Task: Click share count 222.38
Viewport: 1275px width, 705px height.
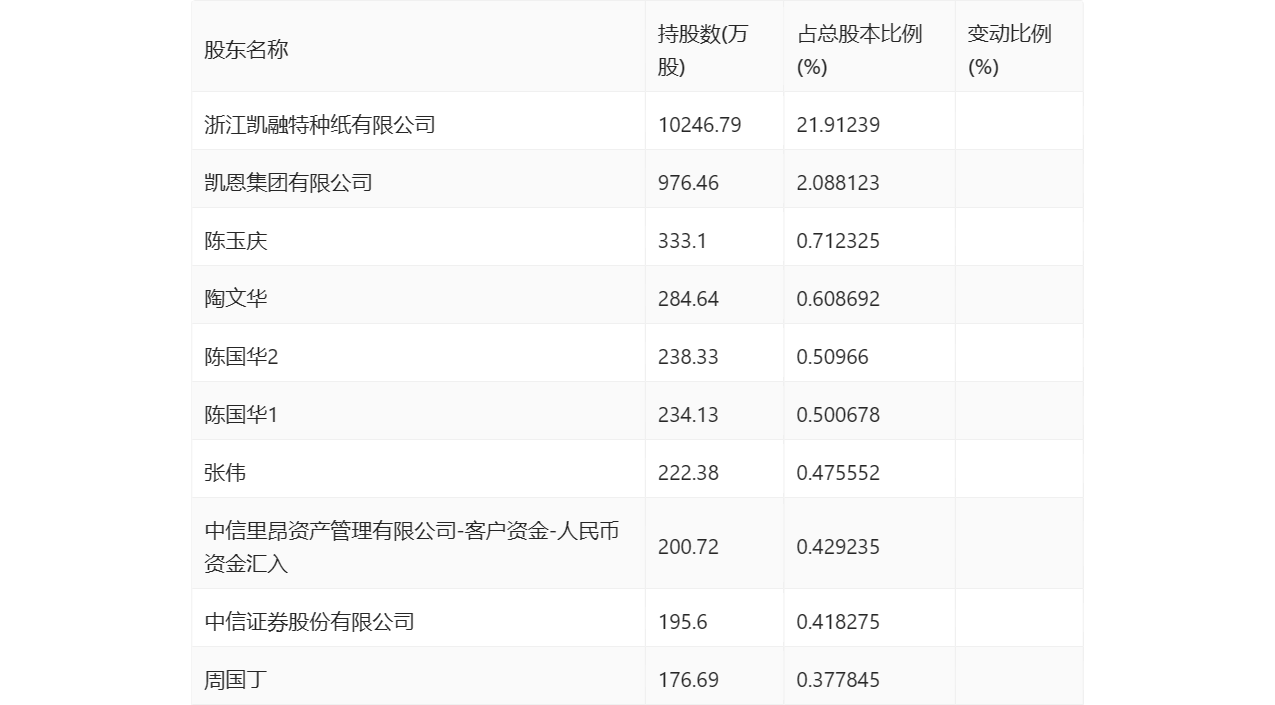Action: click(x=688, y=473)
